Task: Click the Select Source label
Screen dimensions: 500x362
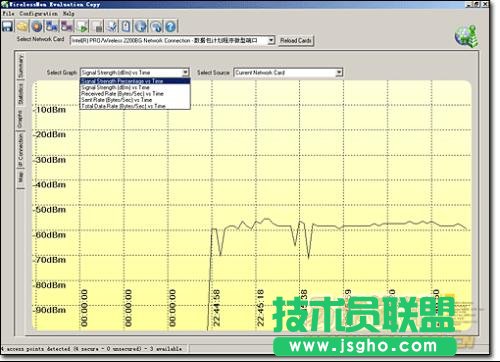Action: coord(213,72)
